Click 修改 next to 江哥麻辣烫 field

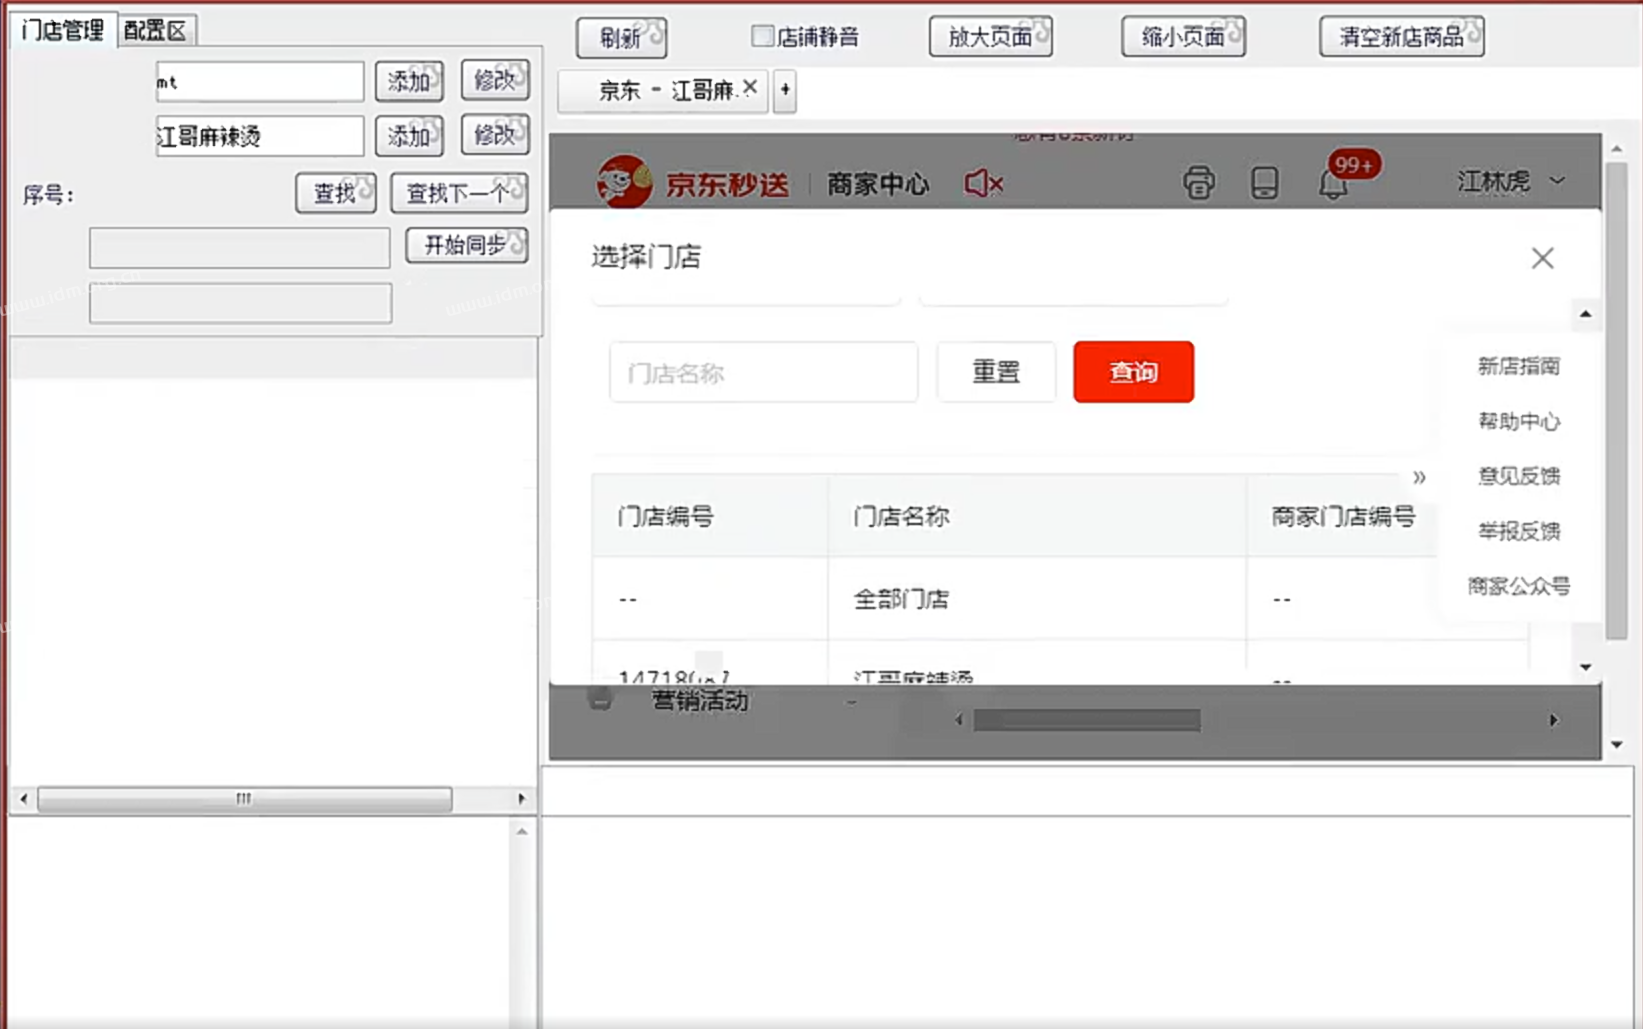tap(495, 135)
